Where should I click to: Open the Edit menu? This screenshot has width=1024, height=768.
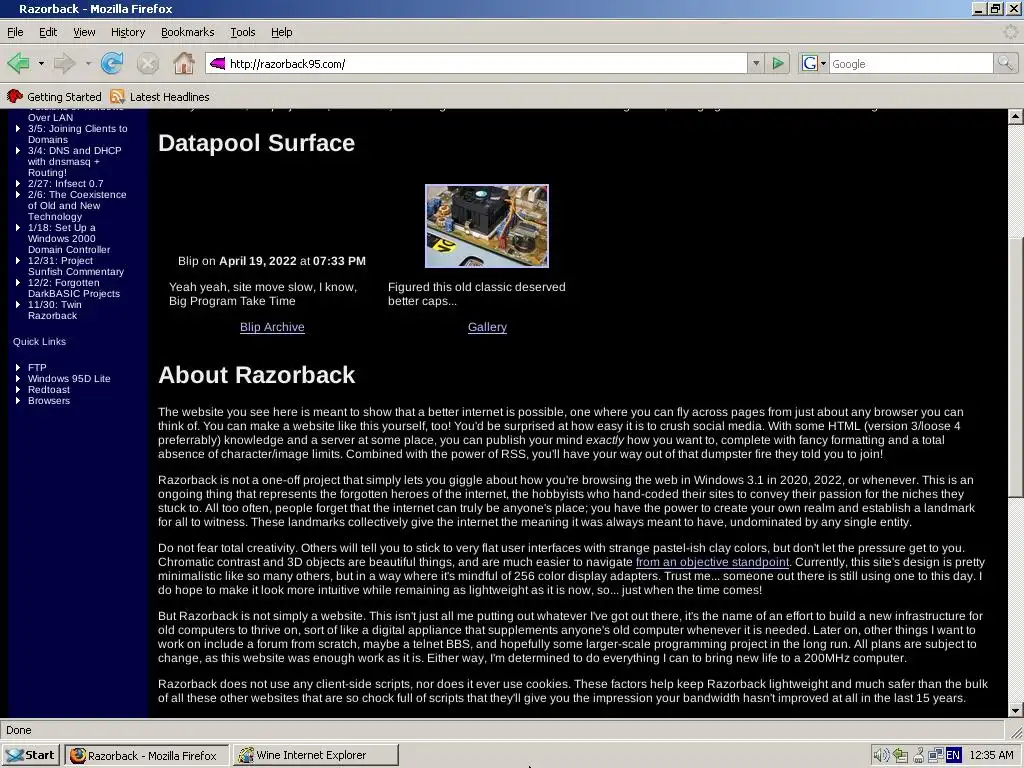tap(48, 32)
